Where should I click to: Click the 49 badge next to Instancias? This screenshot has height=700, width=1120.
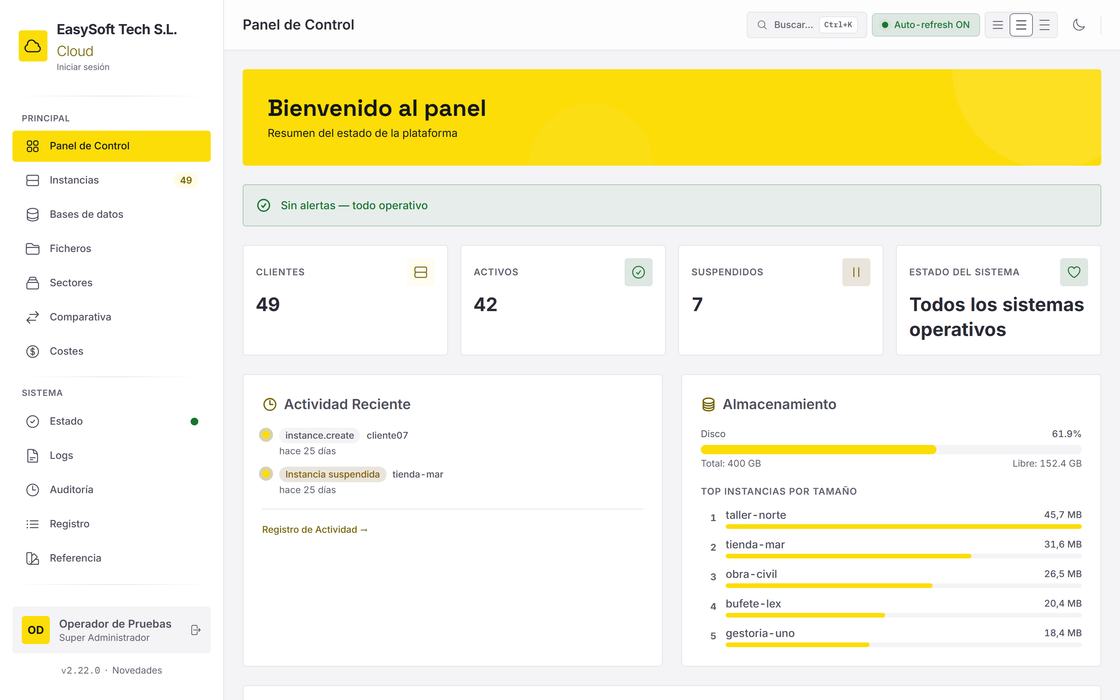point(186,181)
